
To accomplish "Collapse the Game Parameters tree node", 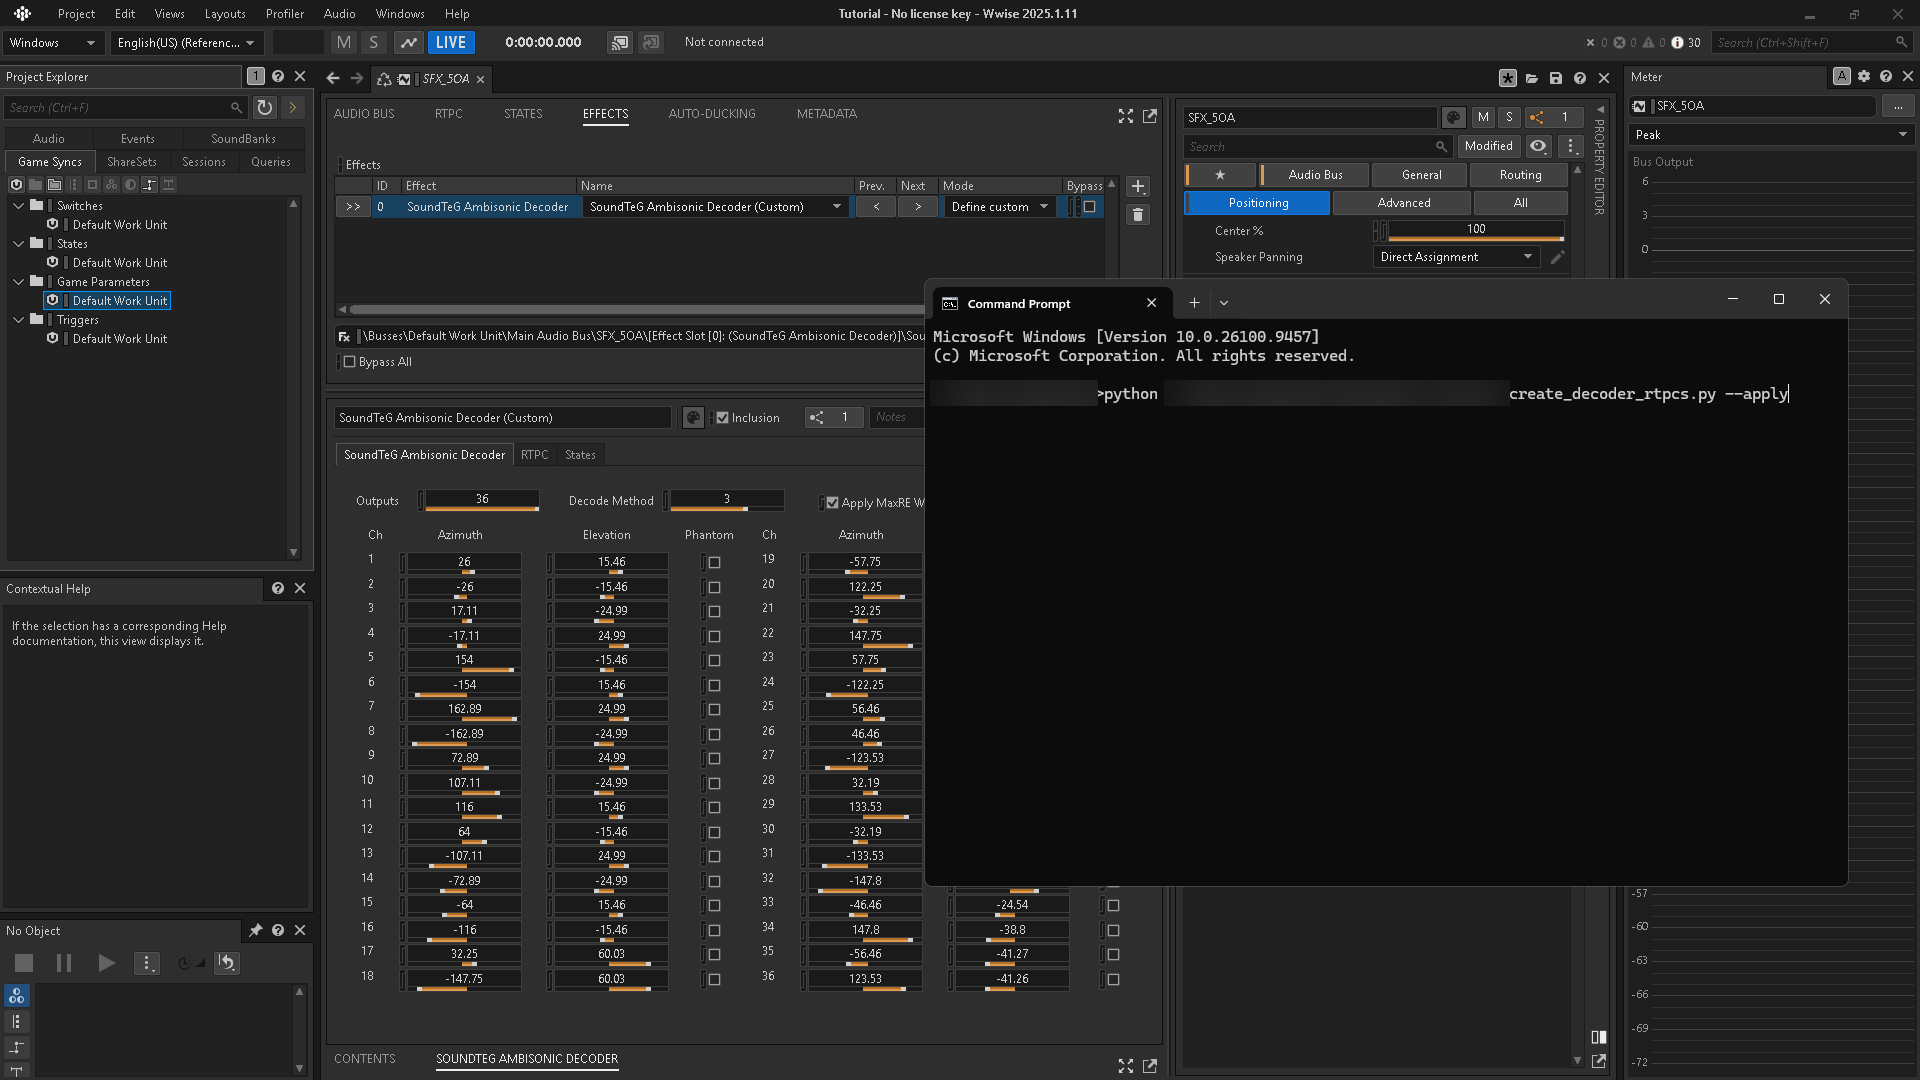I will pos(19,282).
